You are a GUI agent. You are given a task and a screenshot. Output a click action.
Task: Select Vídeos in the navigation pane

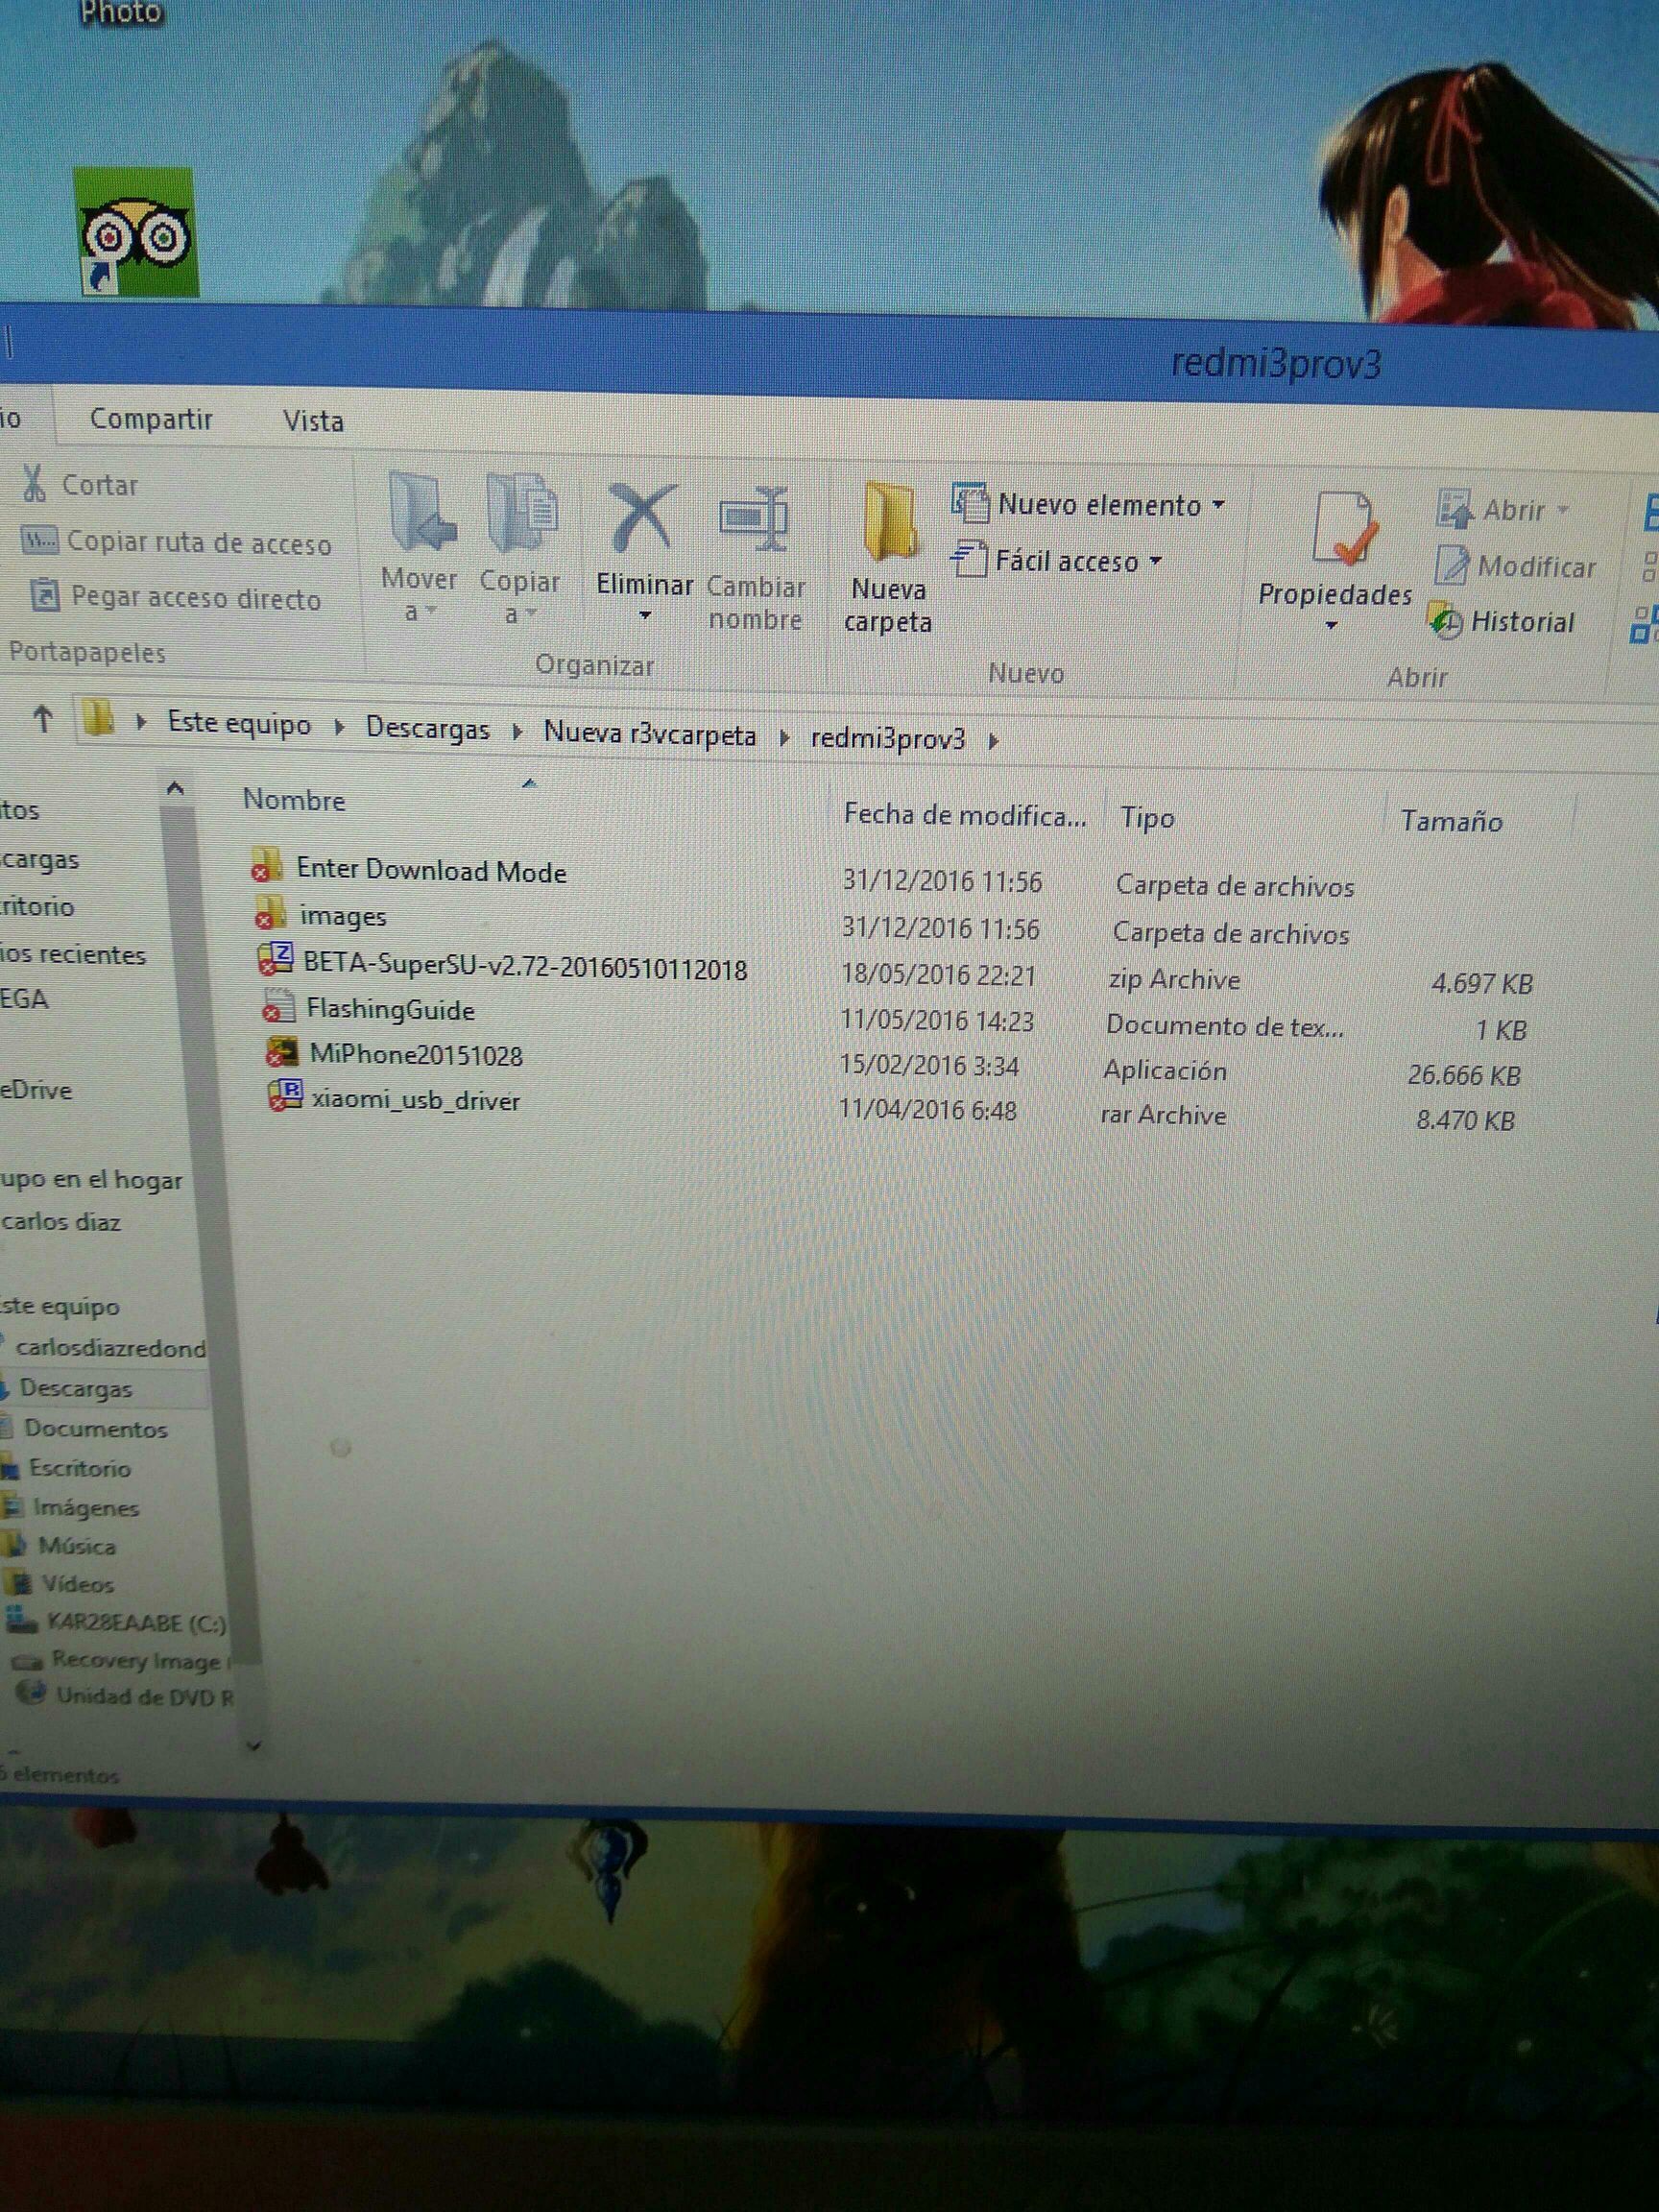pyautogui.click(x=77, y=1584)
